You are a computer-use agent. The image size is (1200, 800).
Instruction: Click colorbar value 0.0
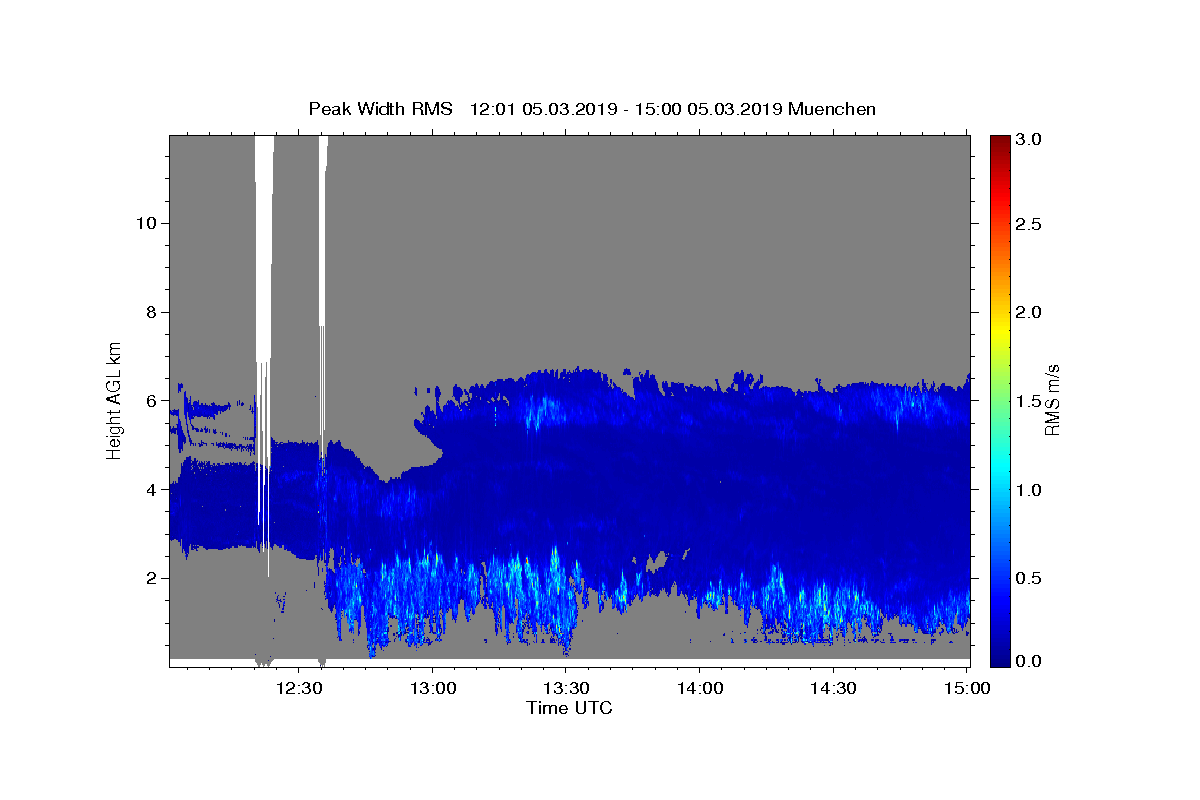(x=1029, y=661)
